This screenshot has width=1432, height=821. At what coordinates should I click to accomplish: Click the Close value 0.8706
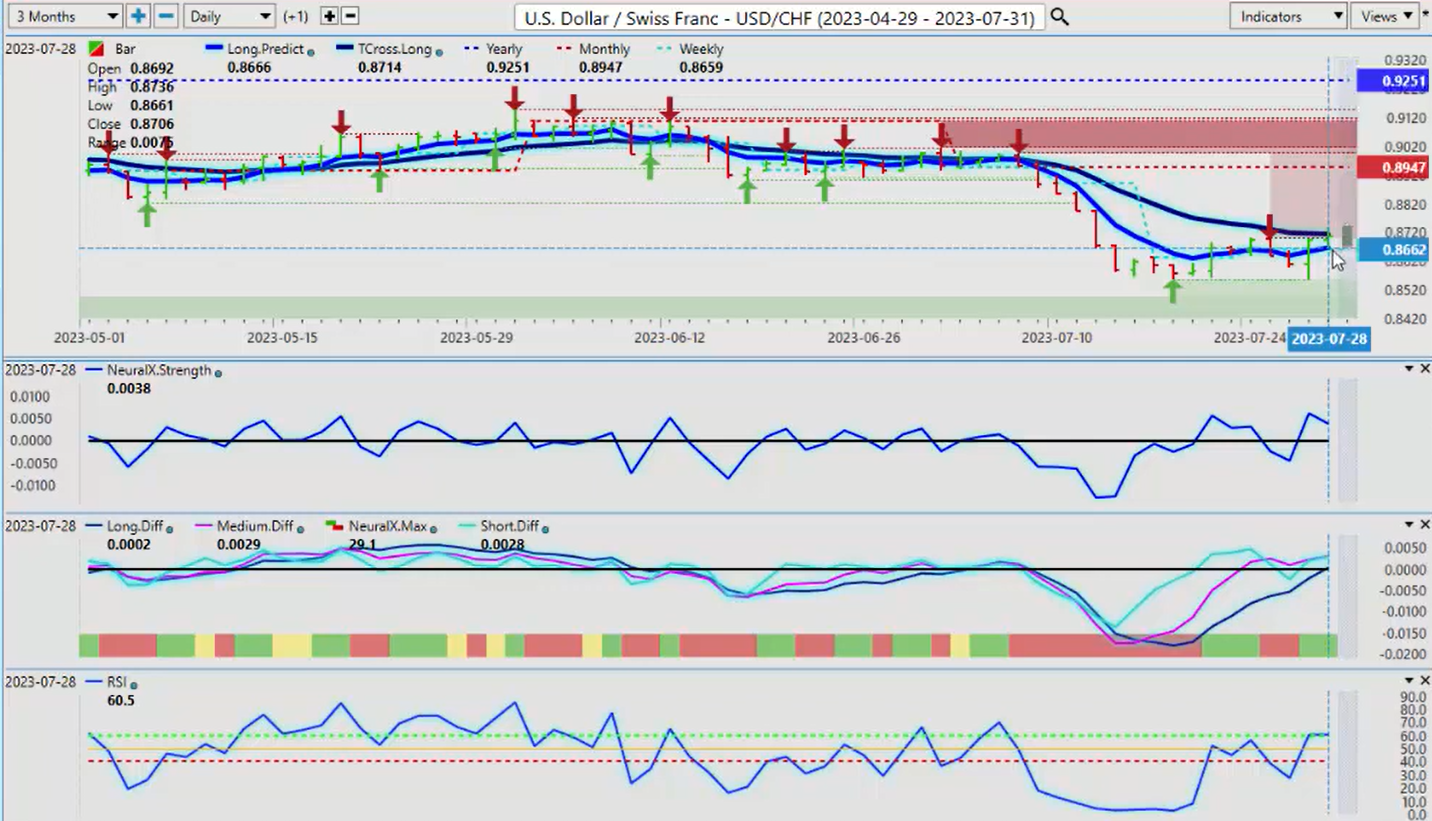pos(151,125)
